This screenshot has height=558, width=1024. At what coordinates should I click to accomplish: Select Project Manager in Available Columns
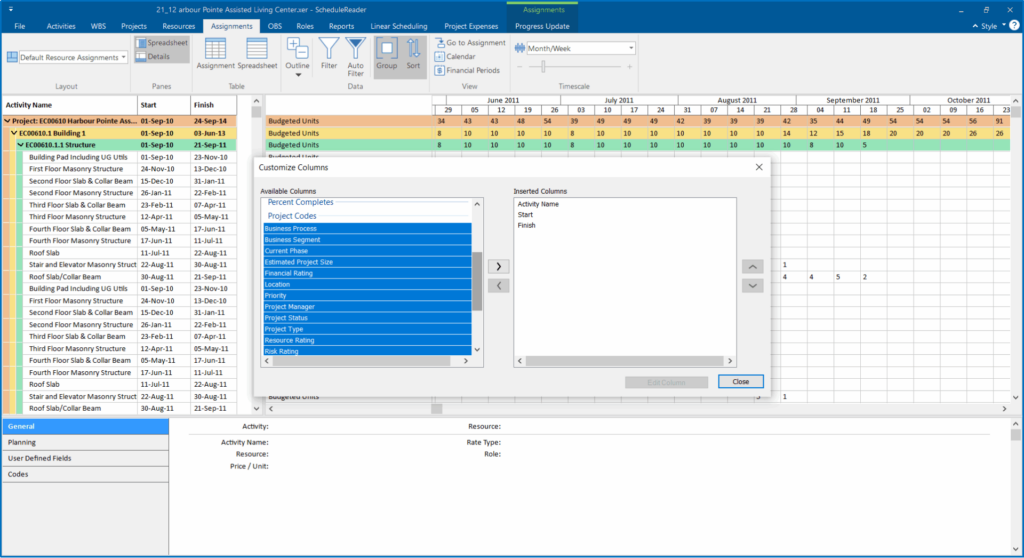coord(367,306)
